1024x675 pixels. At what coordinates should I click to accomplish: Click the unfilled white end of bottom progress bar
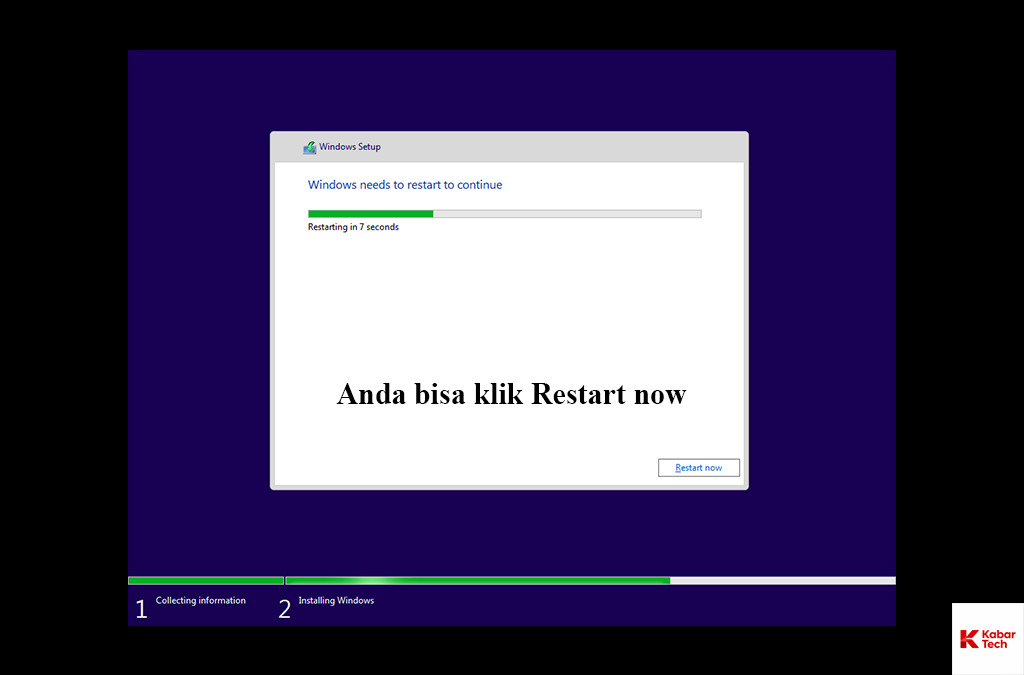(x=782, y=580)
